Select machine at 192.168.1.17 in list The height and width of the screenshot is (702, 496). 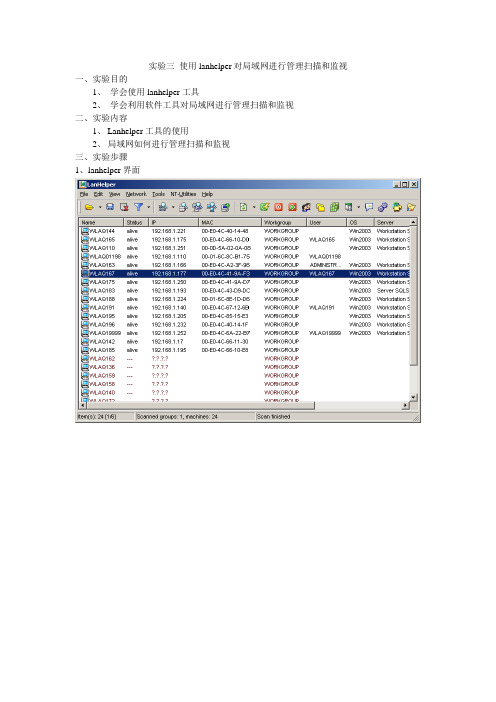click(x=245, y=342)
